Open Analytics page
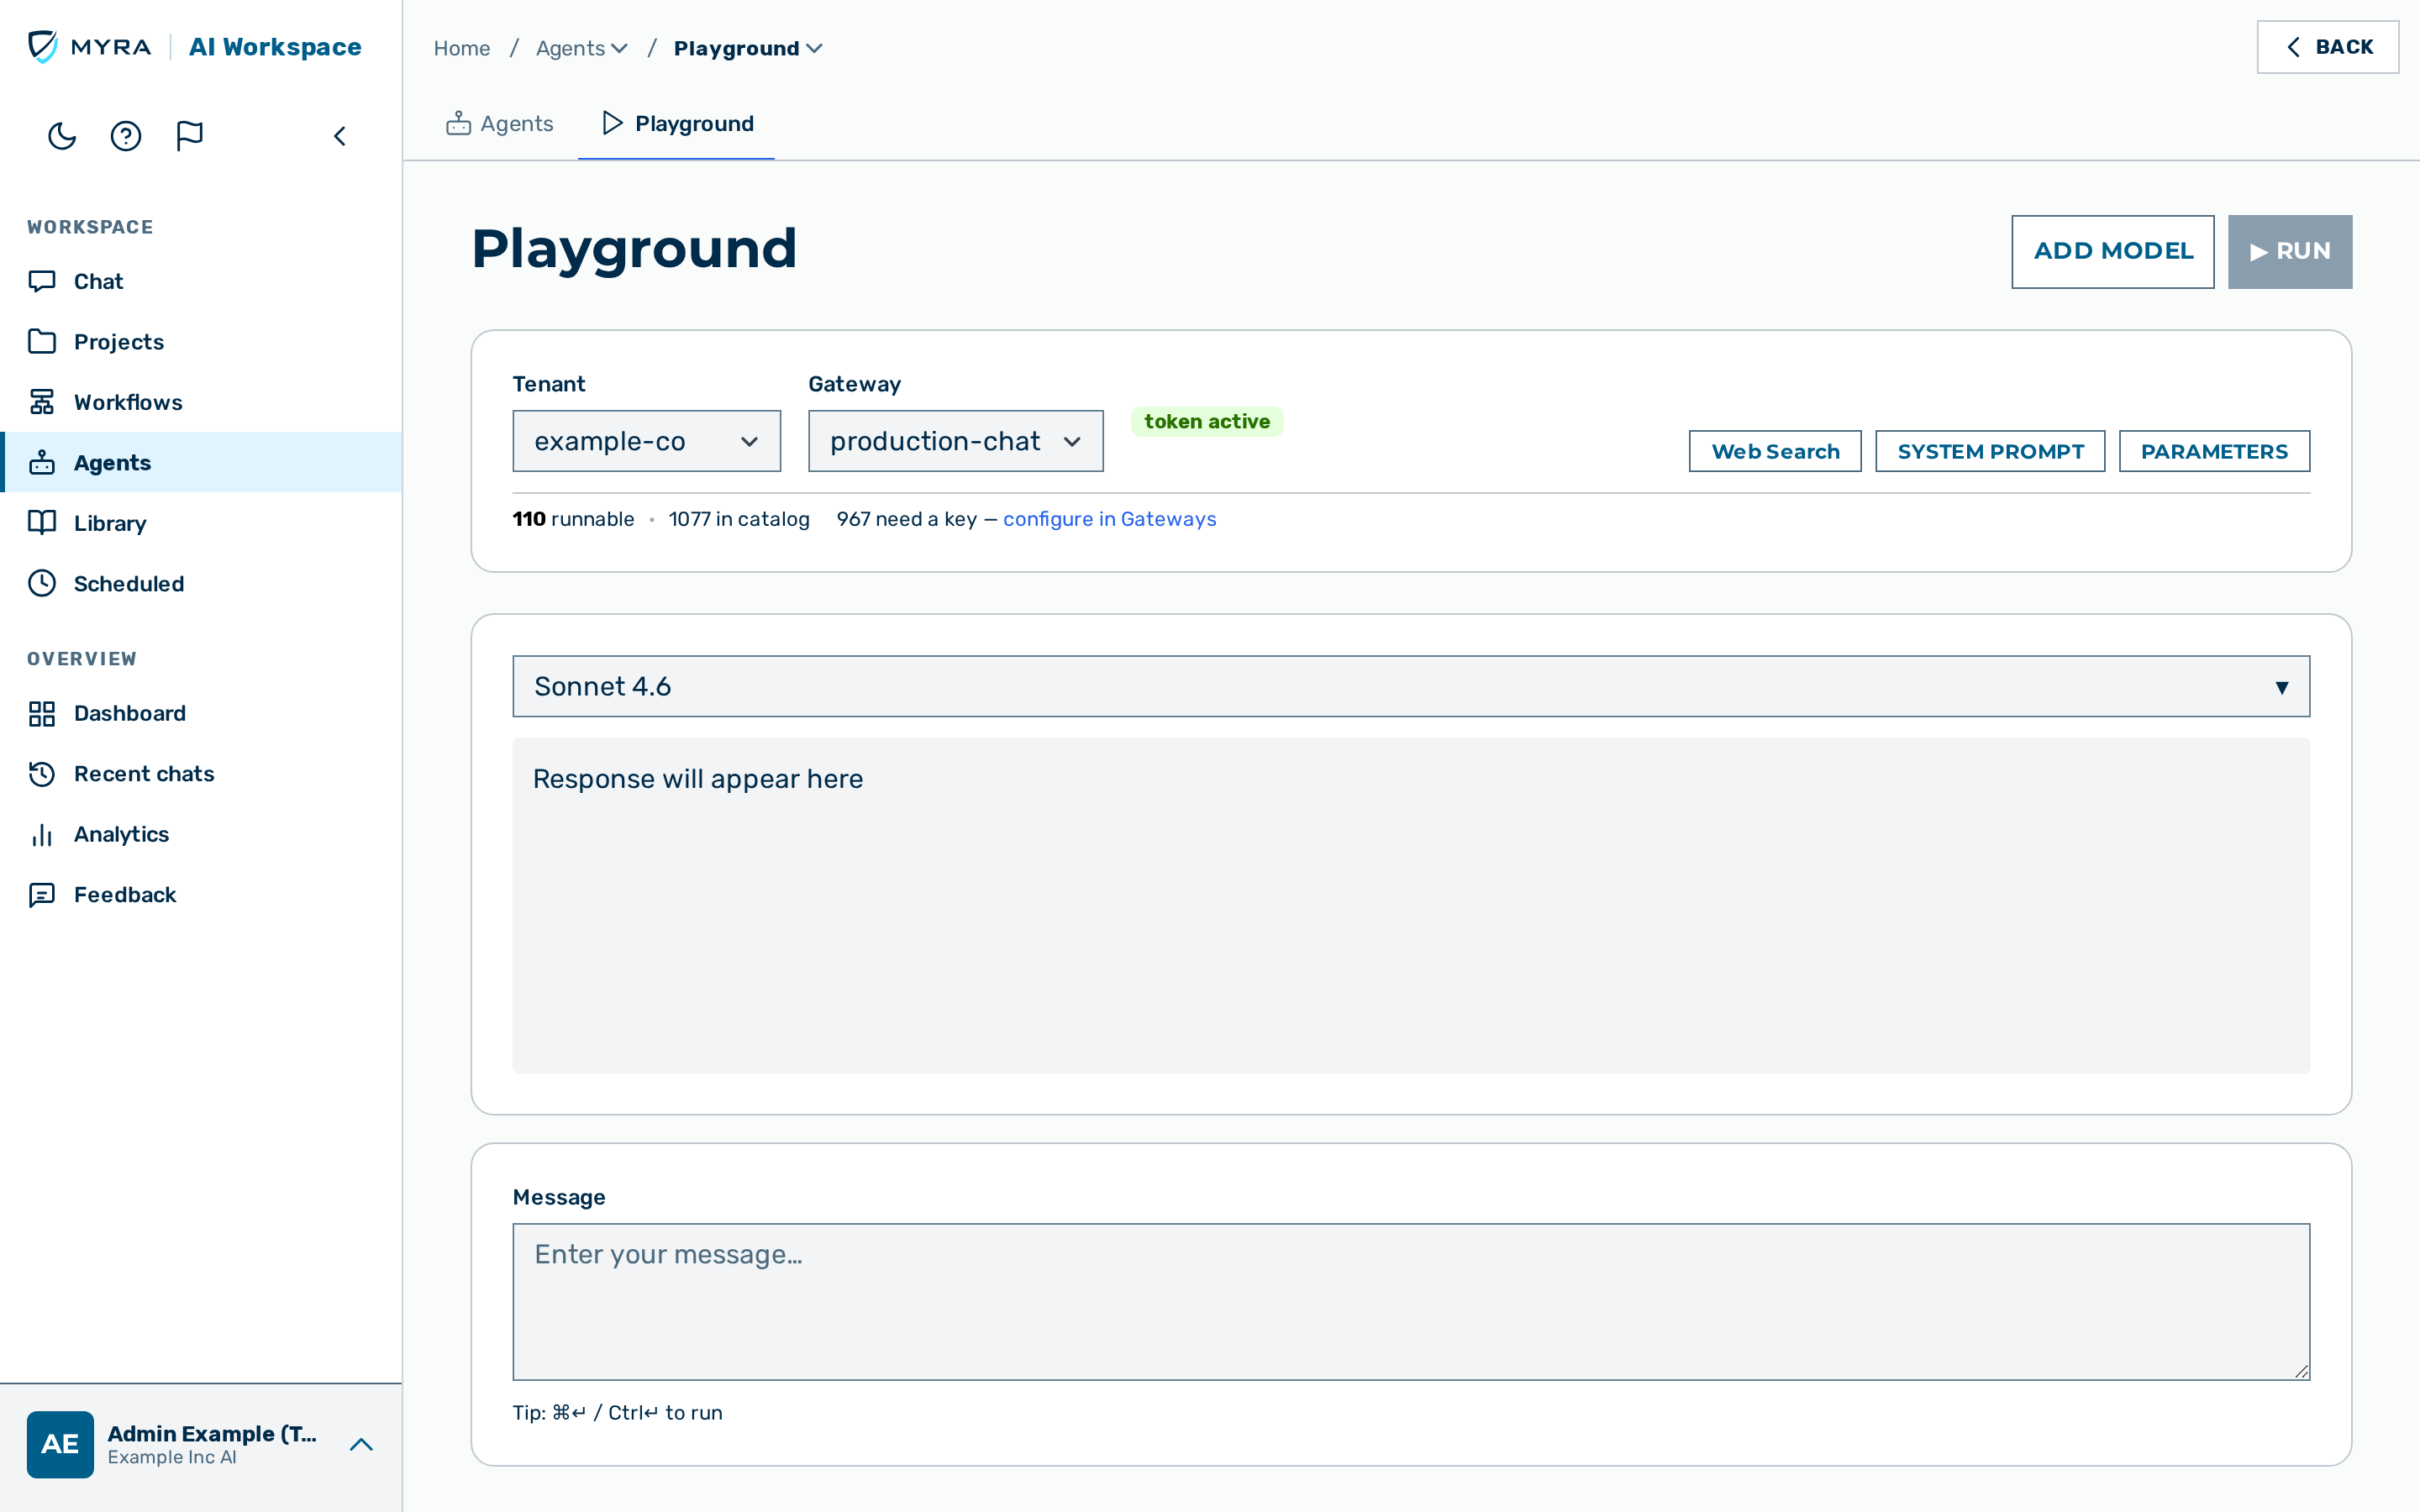Image resolution: width=2420 pixels, height=1512 pixels. (x=202, y=834)
